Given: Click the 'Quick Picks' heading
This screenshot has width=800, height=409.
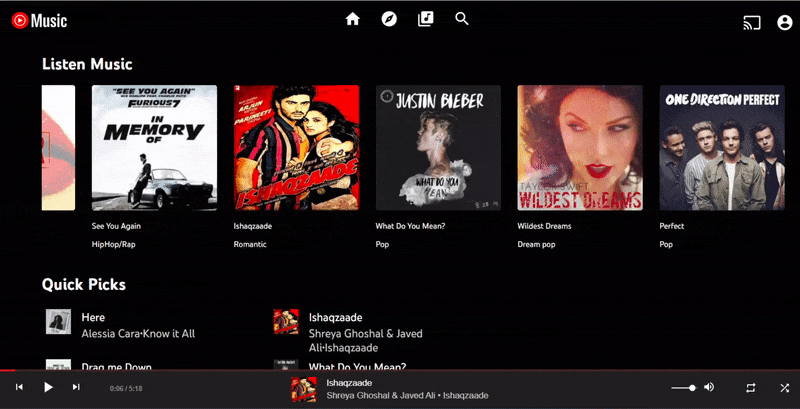Looking at the screenshot, I should (x=84, y=284).
